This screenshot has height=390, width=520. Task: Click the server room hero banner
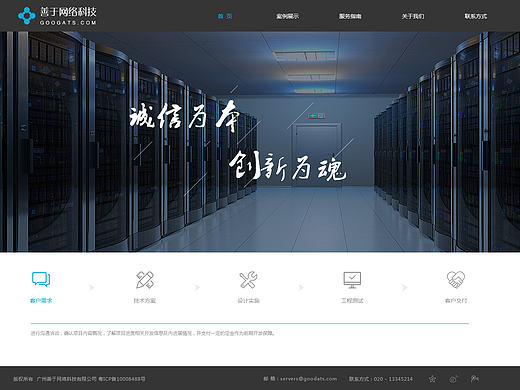[260, 142]
